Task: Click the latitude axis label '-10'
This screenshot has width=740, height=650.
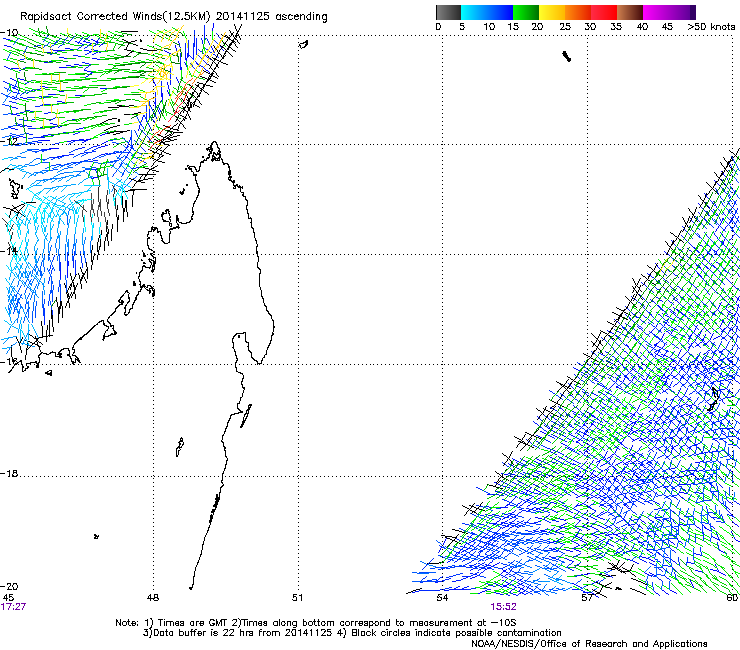Action: tap(9, 32)
